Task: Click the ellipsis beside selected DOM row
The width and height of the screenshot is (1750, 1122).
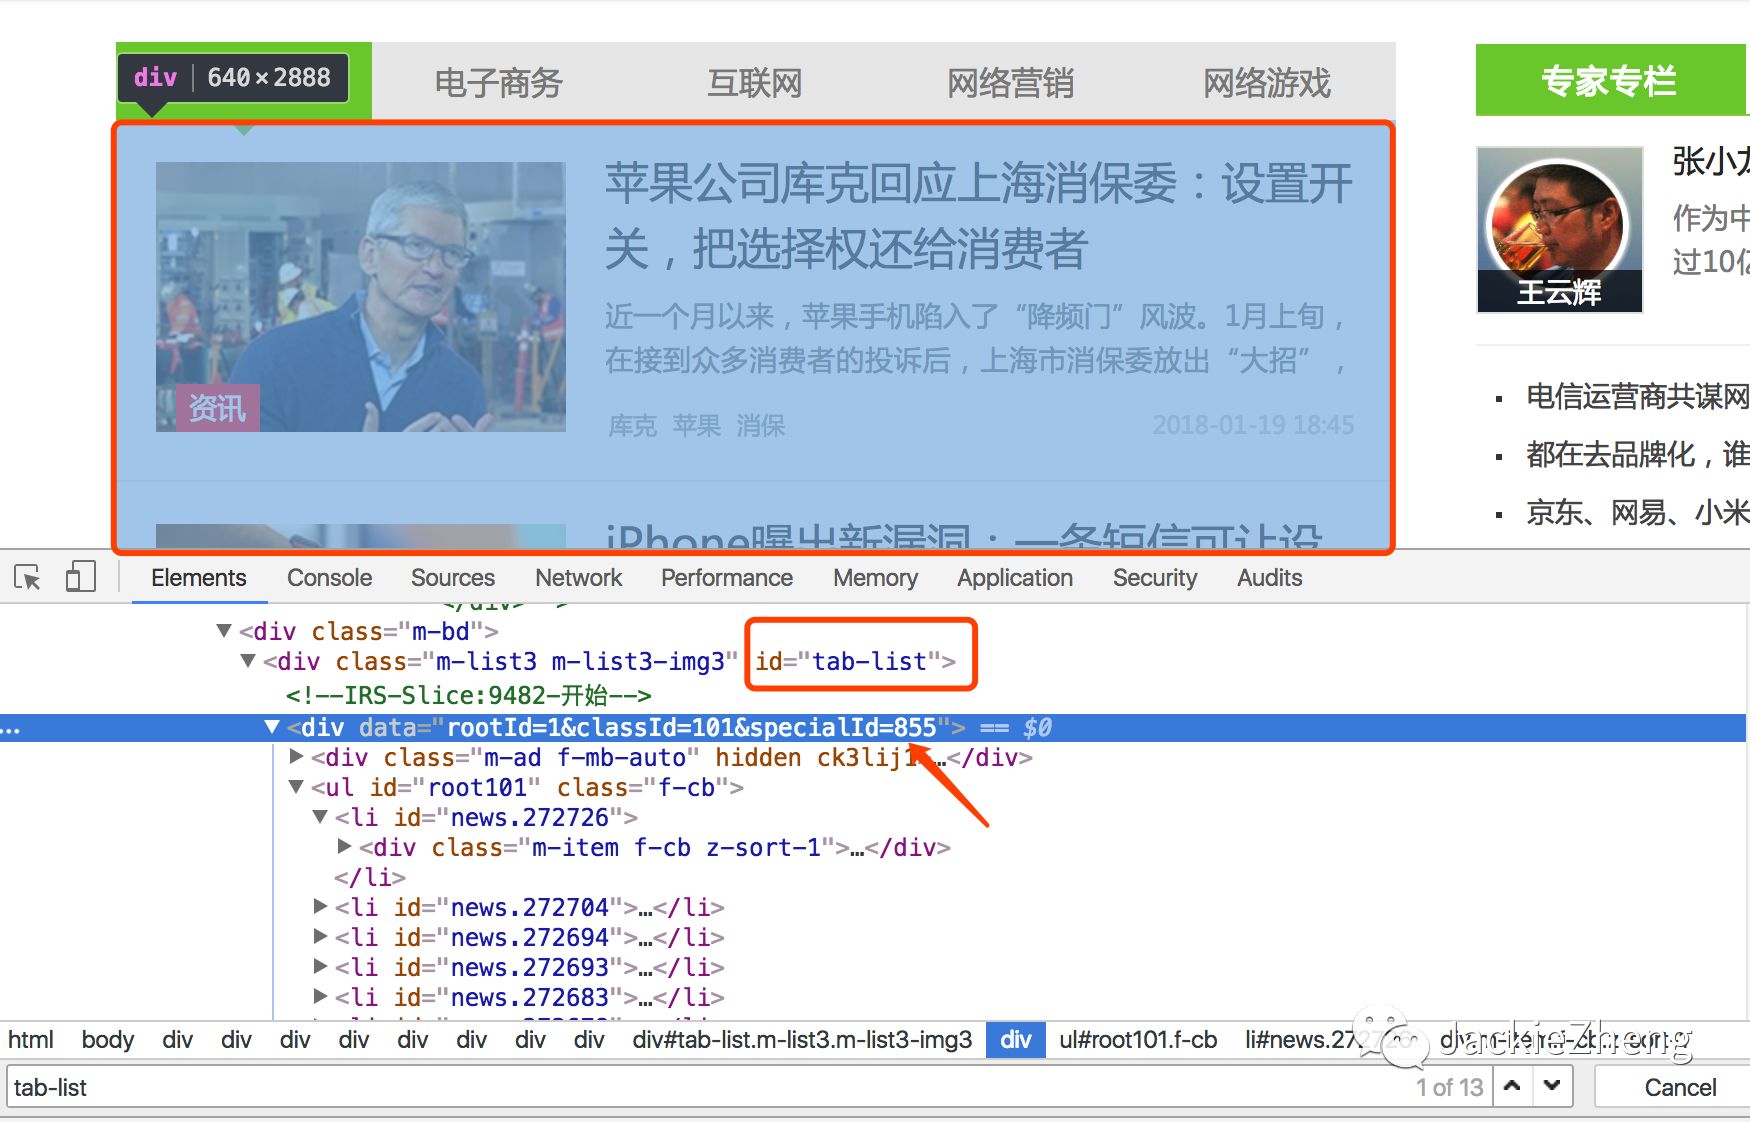Action: pyautogui.click(x=11, y=729)
